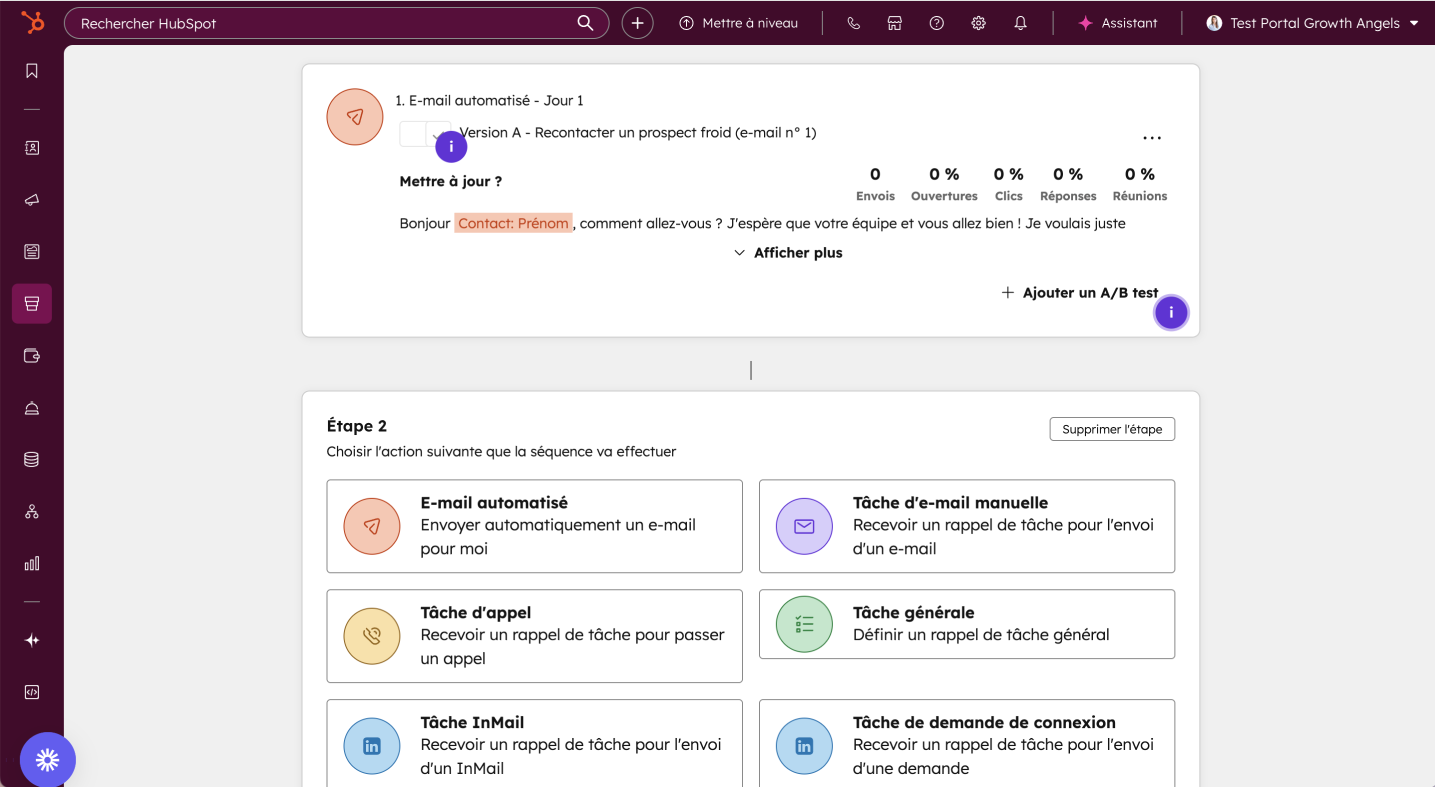Open the calling phone icon

(853, 22)
